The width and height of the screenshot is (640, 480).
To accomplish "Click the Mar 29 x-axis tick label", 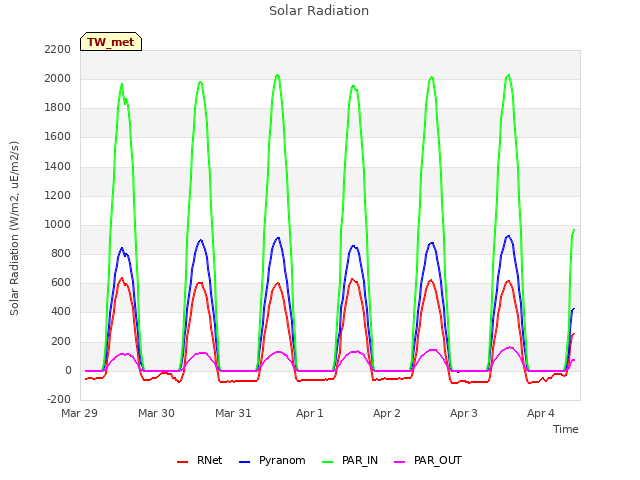I will coord(80,413).
